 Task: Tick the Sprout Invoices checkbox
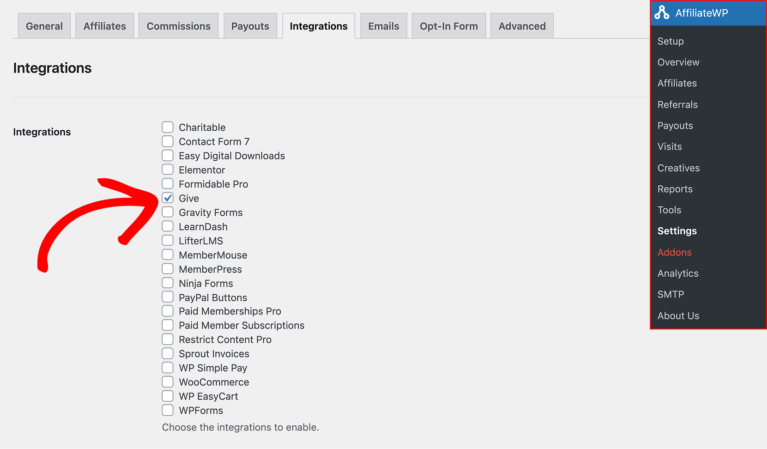pyautogui.click(x=168, y=354)
